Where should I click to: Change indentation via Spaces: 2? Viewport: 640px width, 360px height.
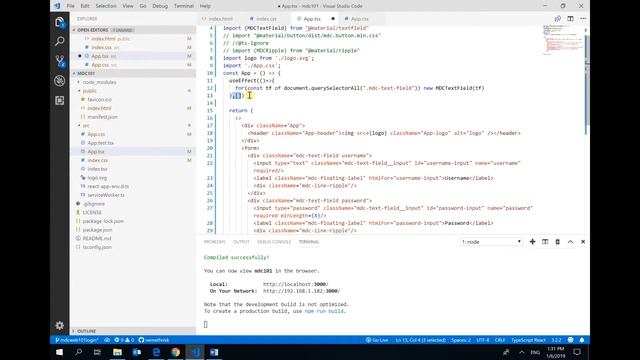(x=461, y=340)
